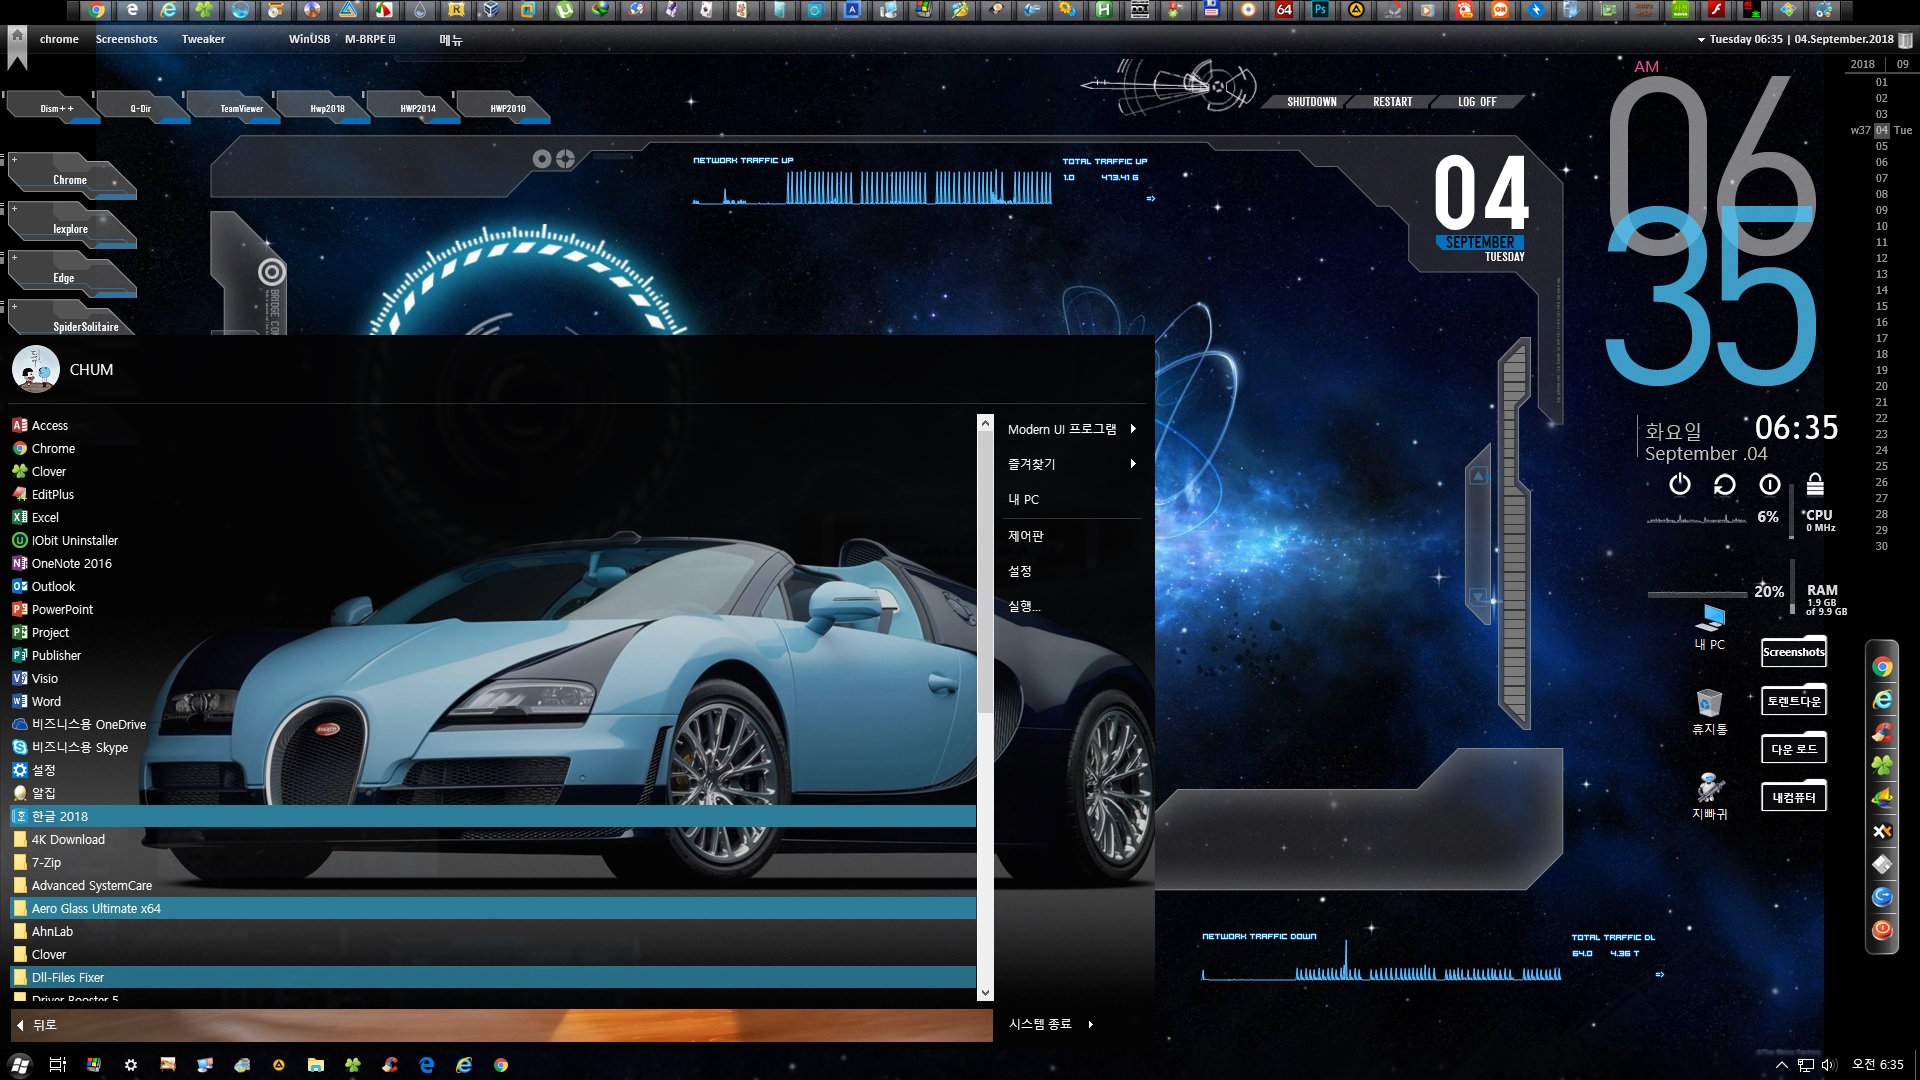Screen dimensions: 1920x1080
Task: Click the blue floppy disk dock icon
Action: [x=1211, y=10]
